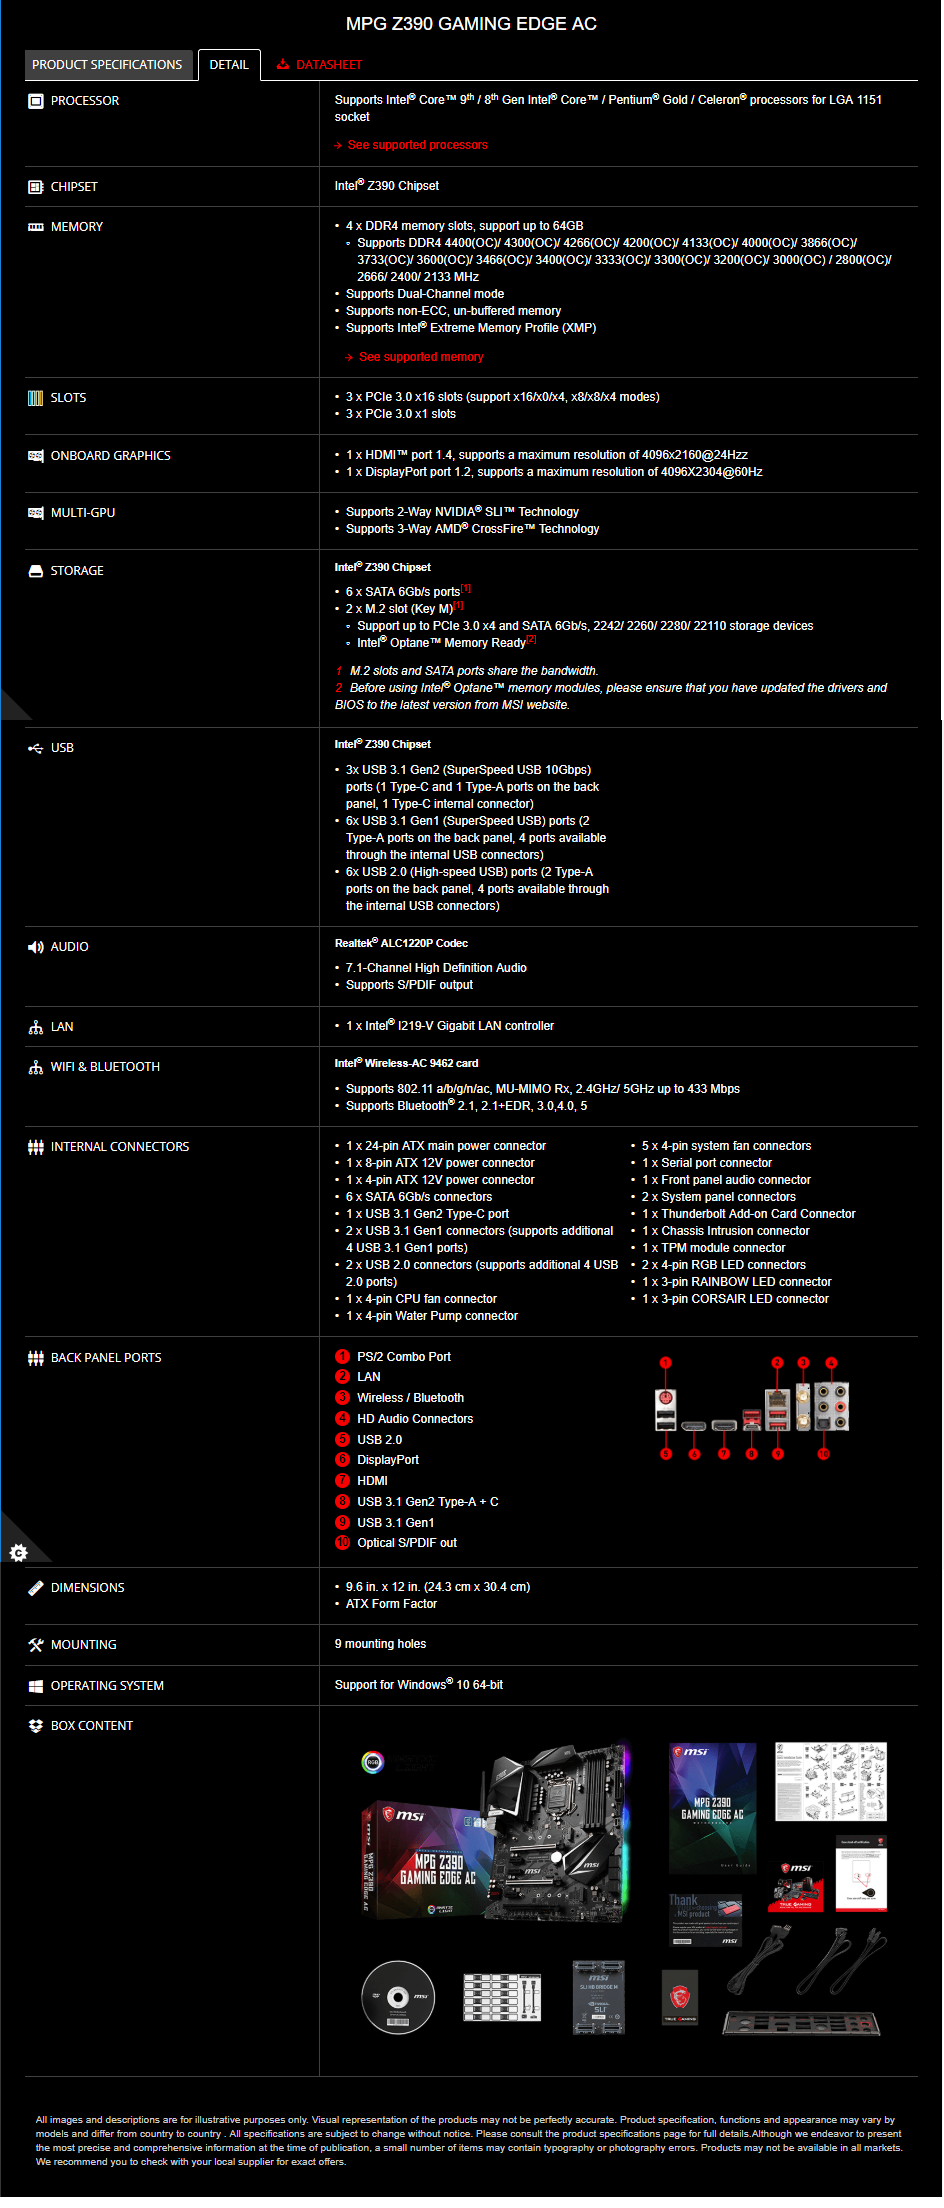Click the USB section icon
Viewport: 944px width, 2208px height.
36,748
